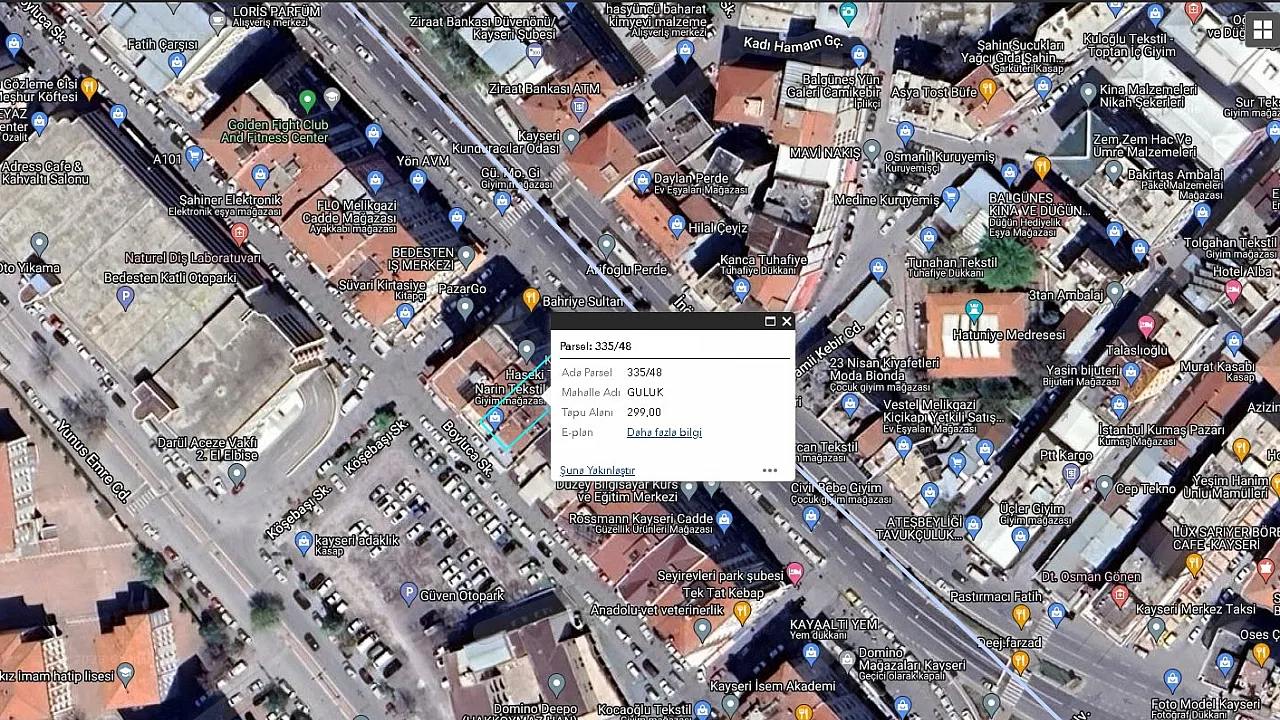Click the Foto Model Kayseri marker

tap(1173, 681)
